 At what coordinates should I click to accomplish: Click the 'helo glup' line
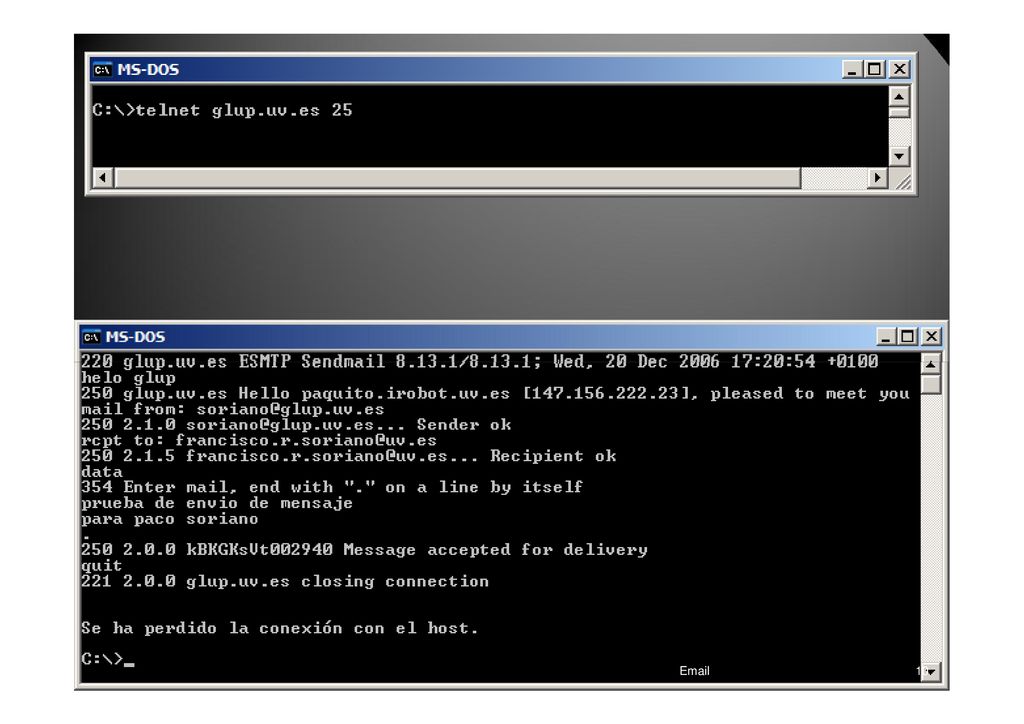coord(128,378)
